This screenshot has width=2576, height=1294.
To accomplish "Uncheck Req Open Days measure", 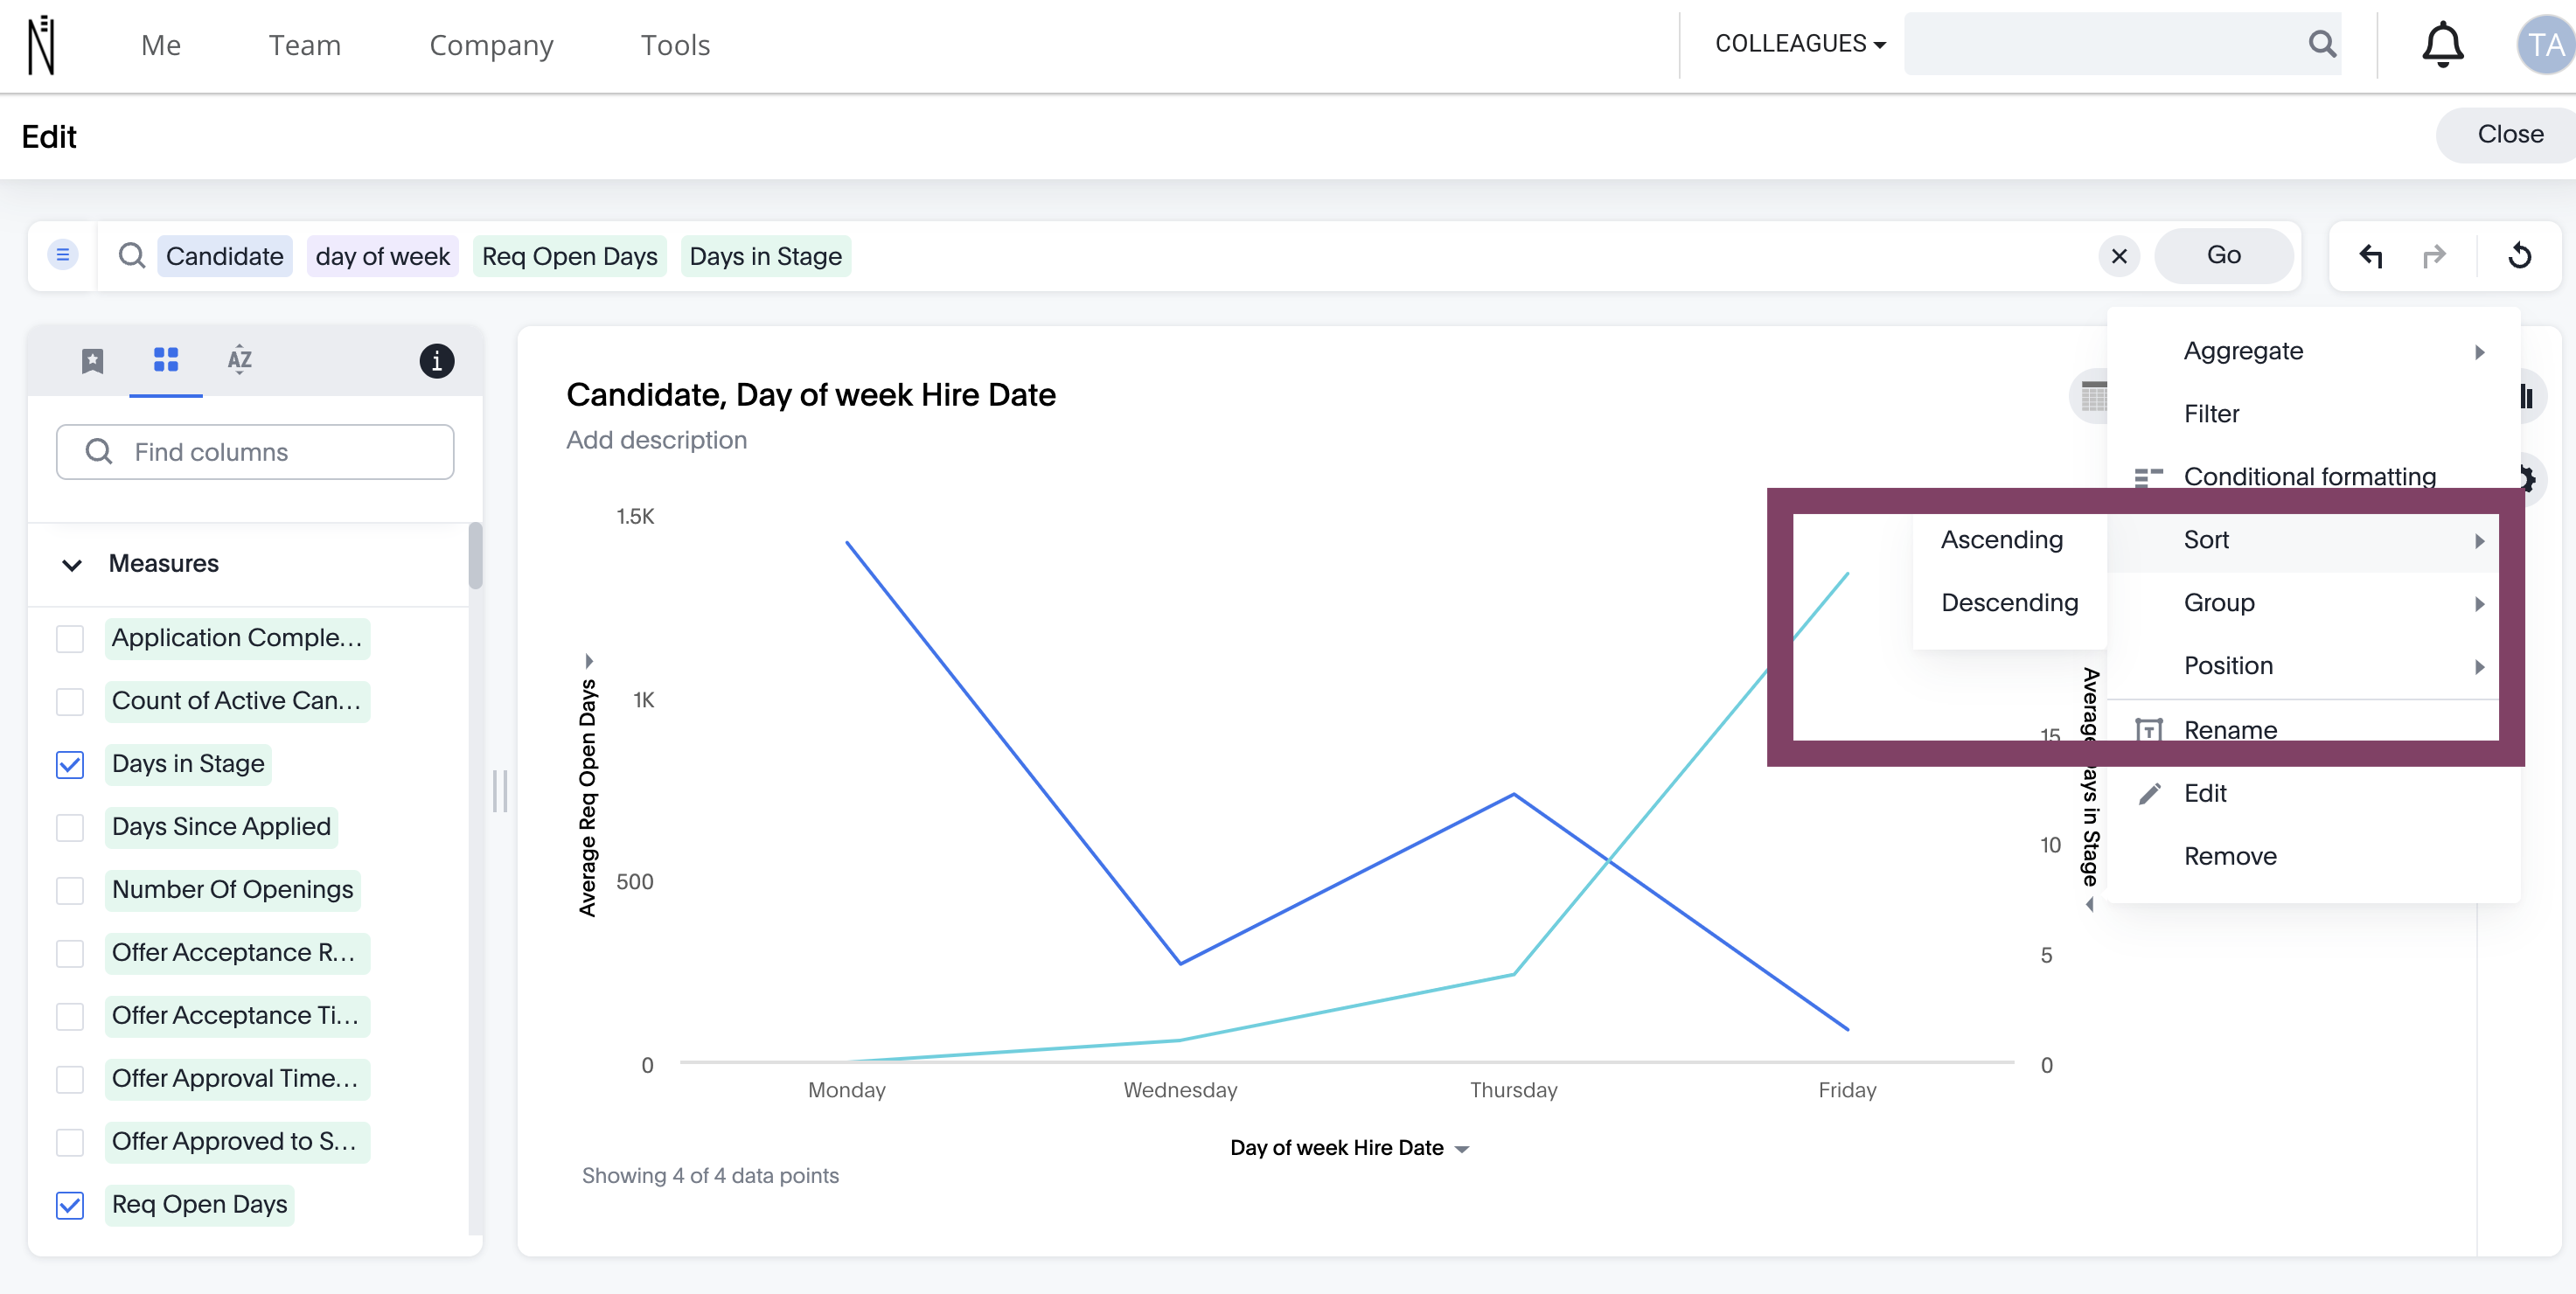I will point(70,1205).
